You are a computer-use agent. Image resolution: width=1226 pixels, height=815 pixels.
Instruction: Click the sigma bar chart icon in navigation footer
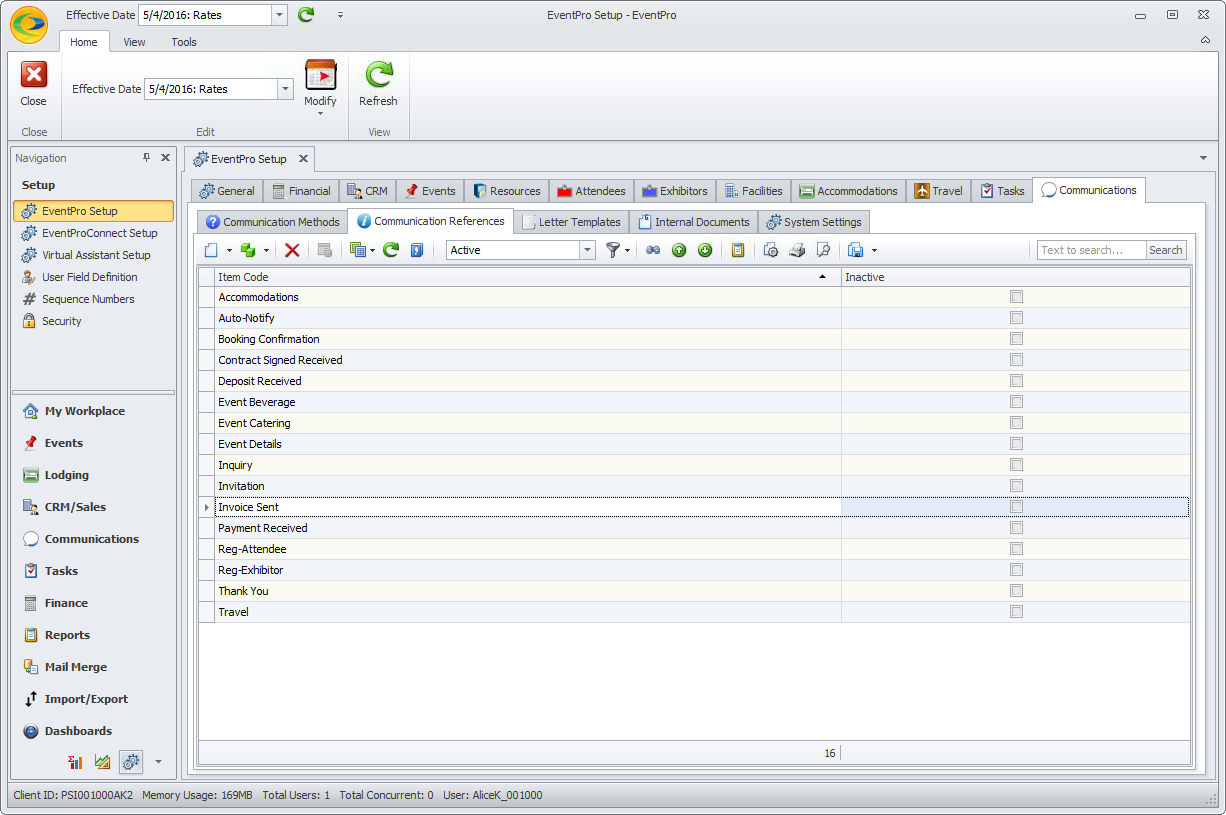[75, 762]
